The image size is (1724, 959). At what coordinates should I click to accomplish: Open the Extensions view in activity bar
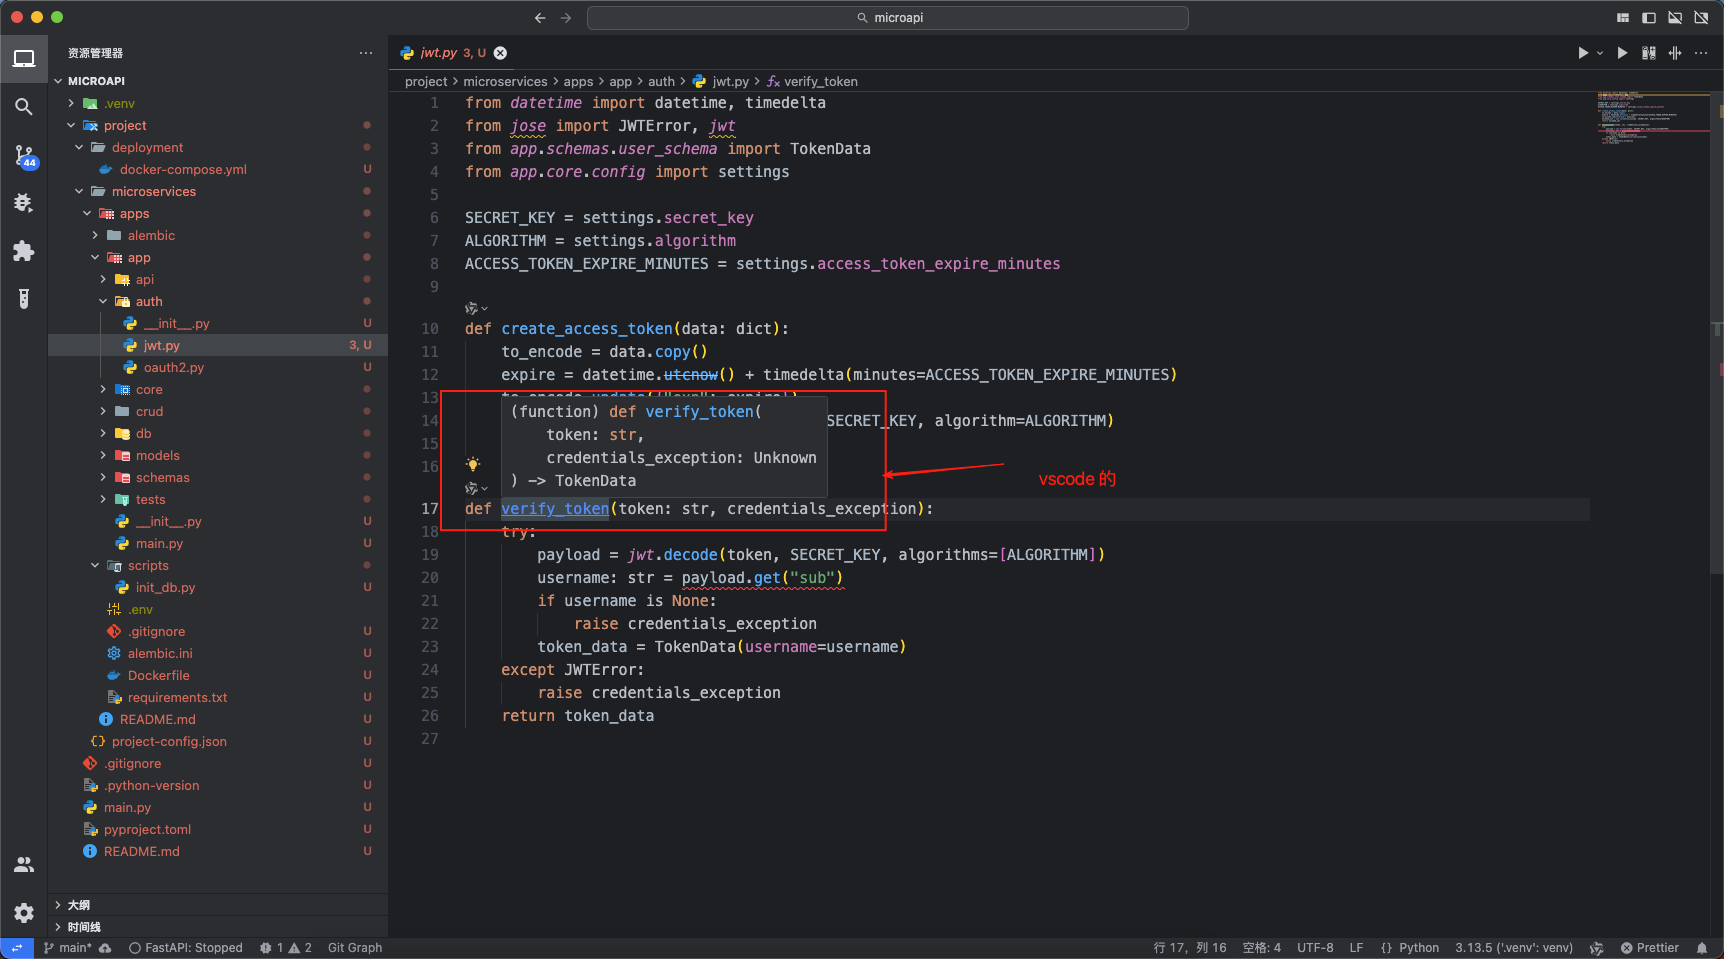point(24,251)
